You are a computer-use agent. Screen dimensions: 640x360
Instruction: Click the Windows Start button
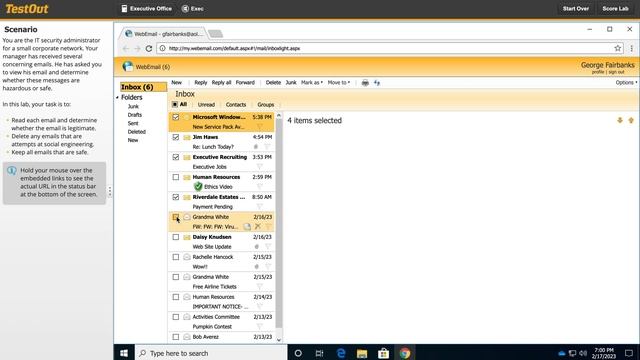(x=124, y=353)
